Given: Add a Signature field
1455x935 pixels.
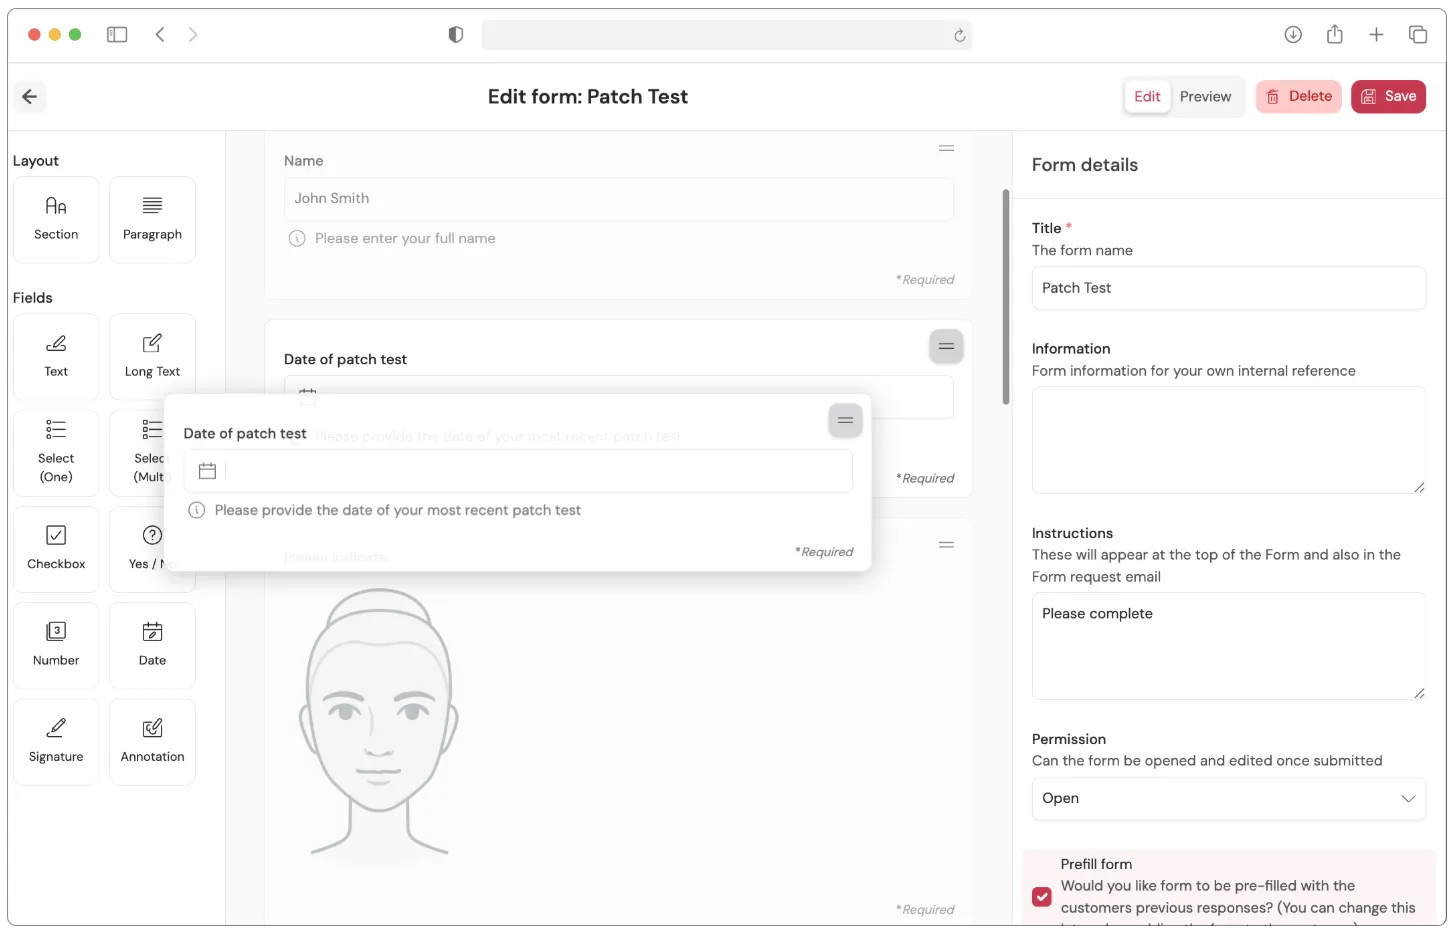Looking at the screenshot, I should tap(56, 741).
